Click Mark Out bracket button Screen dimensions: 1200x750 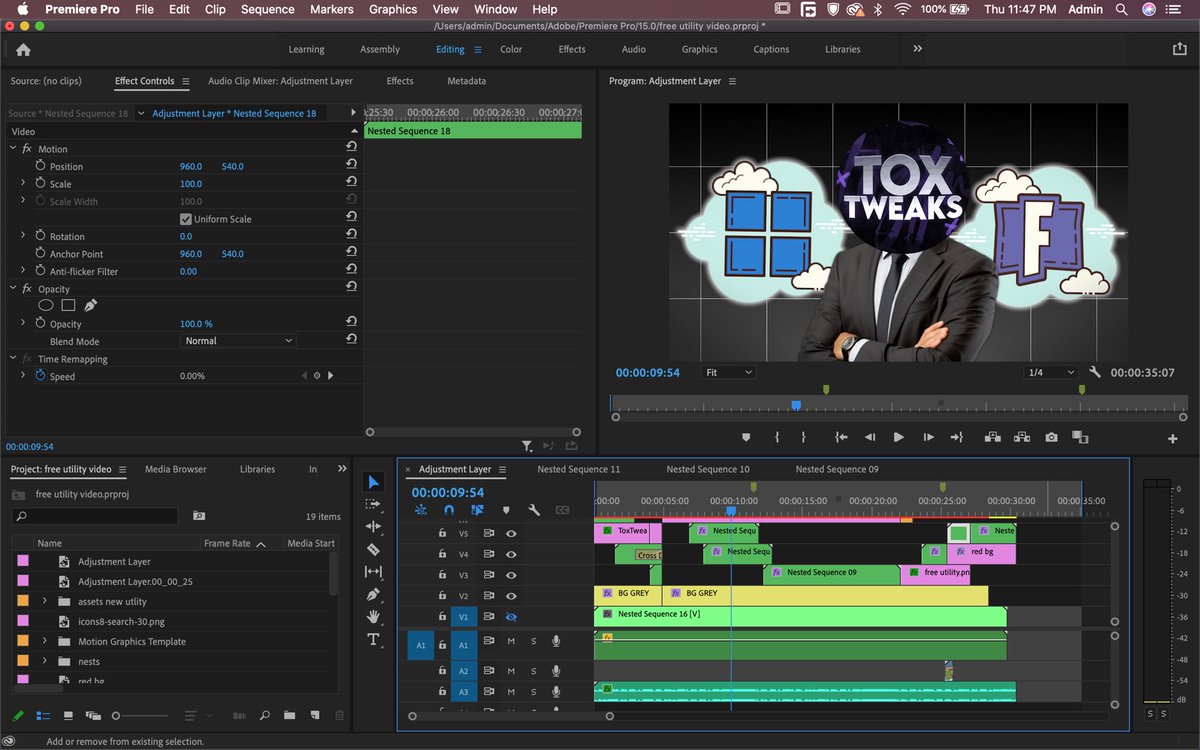(x=803, y=437)
